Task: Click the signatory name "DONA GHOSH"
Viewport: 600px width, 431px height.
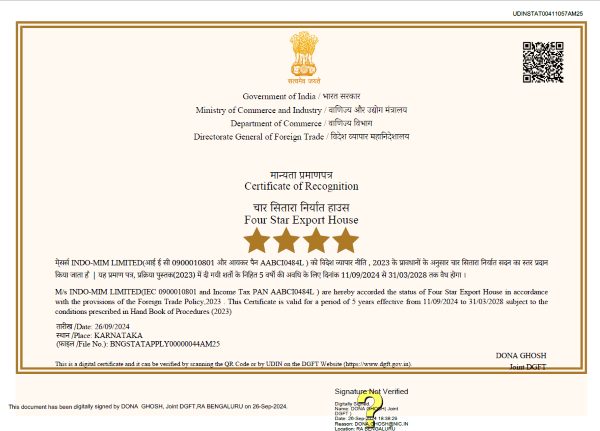Action: pyautogui.click(x=521, y=356)
